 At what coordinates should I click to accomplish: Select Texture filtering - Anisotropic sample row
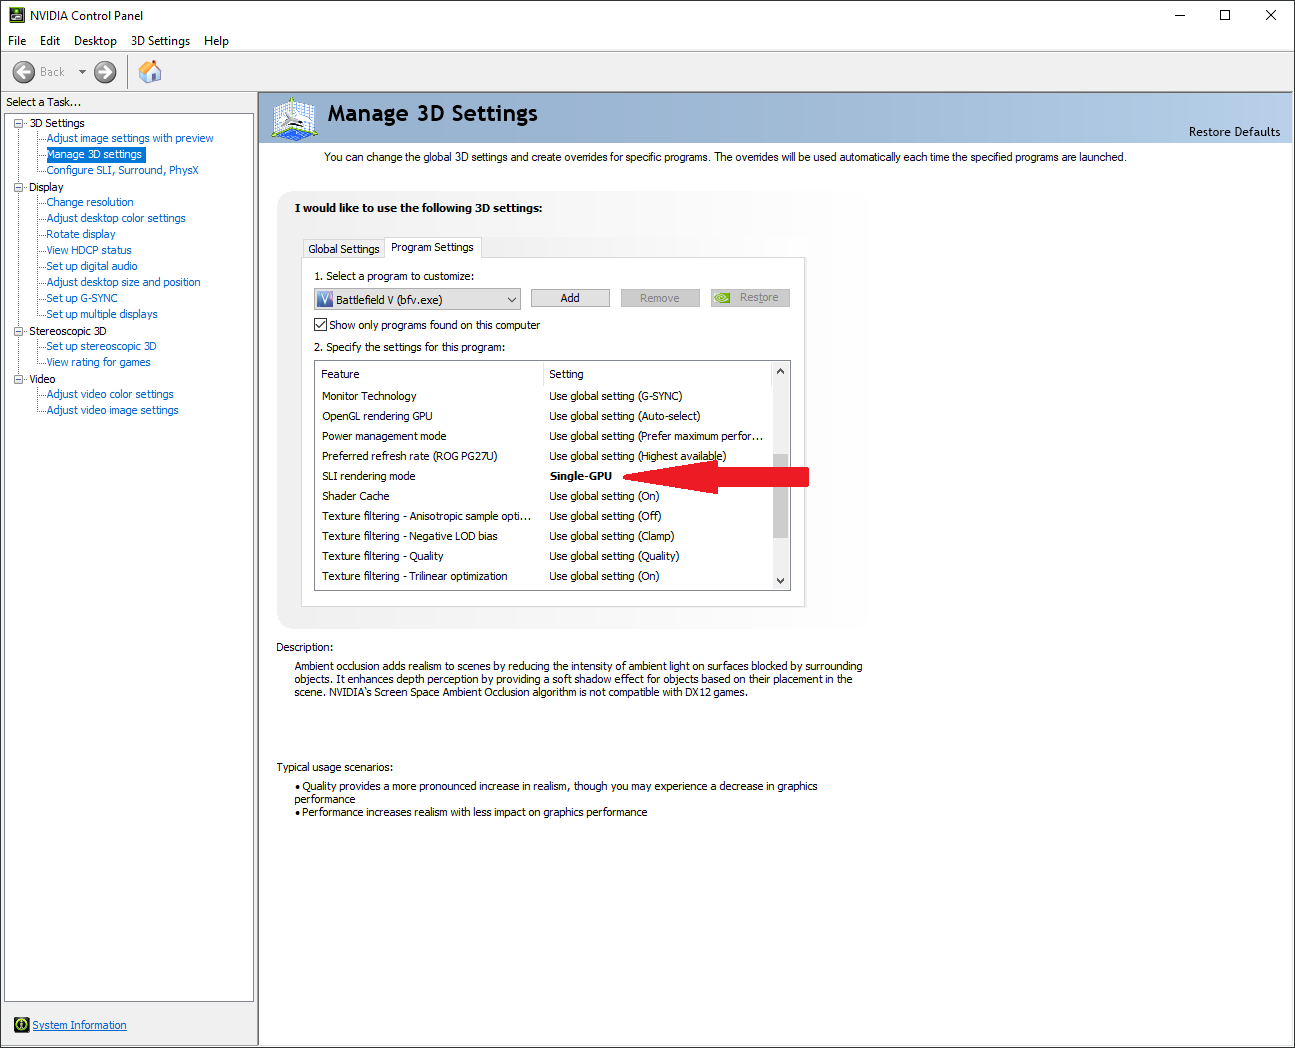(x=543, y=516)
